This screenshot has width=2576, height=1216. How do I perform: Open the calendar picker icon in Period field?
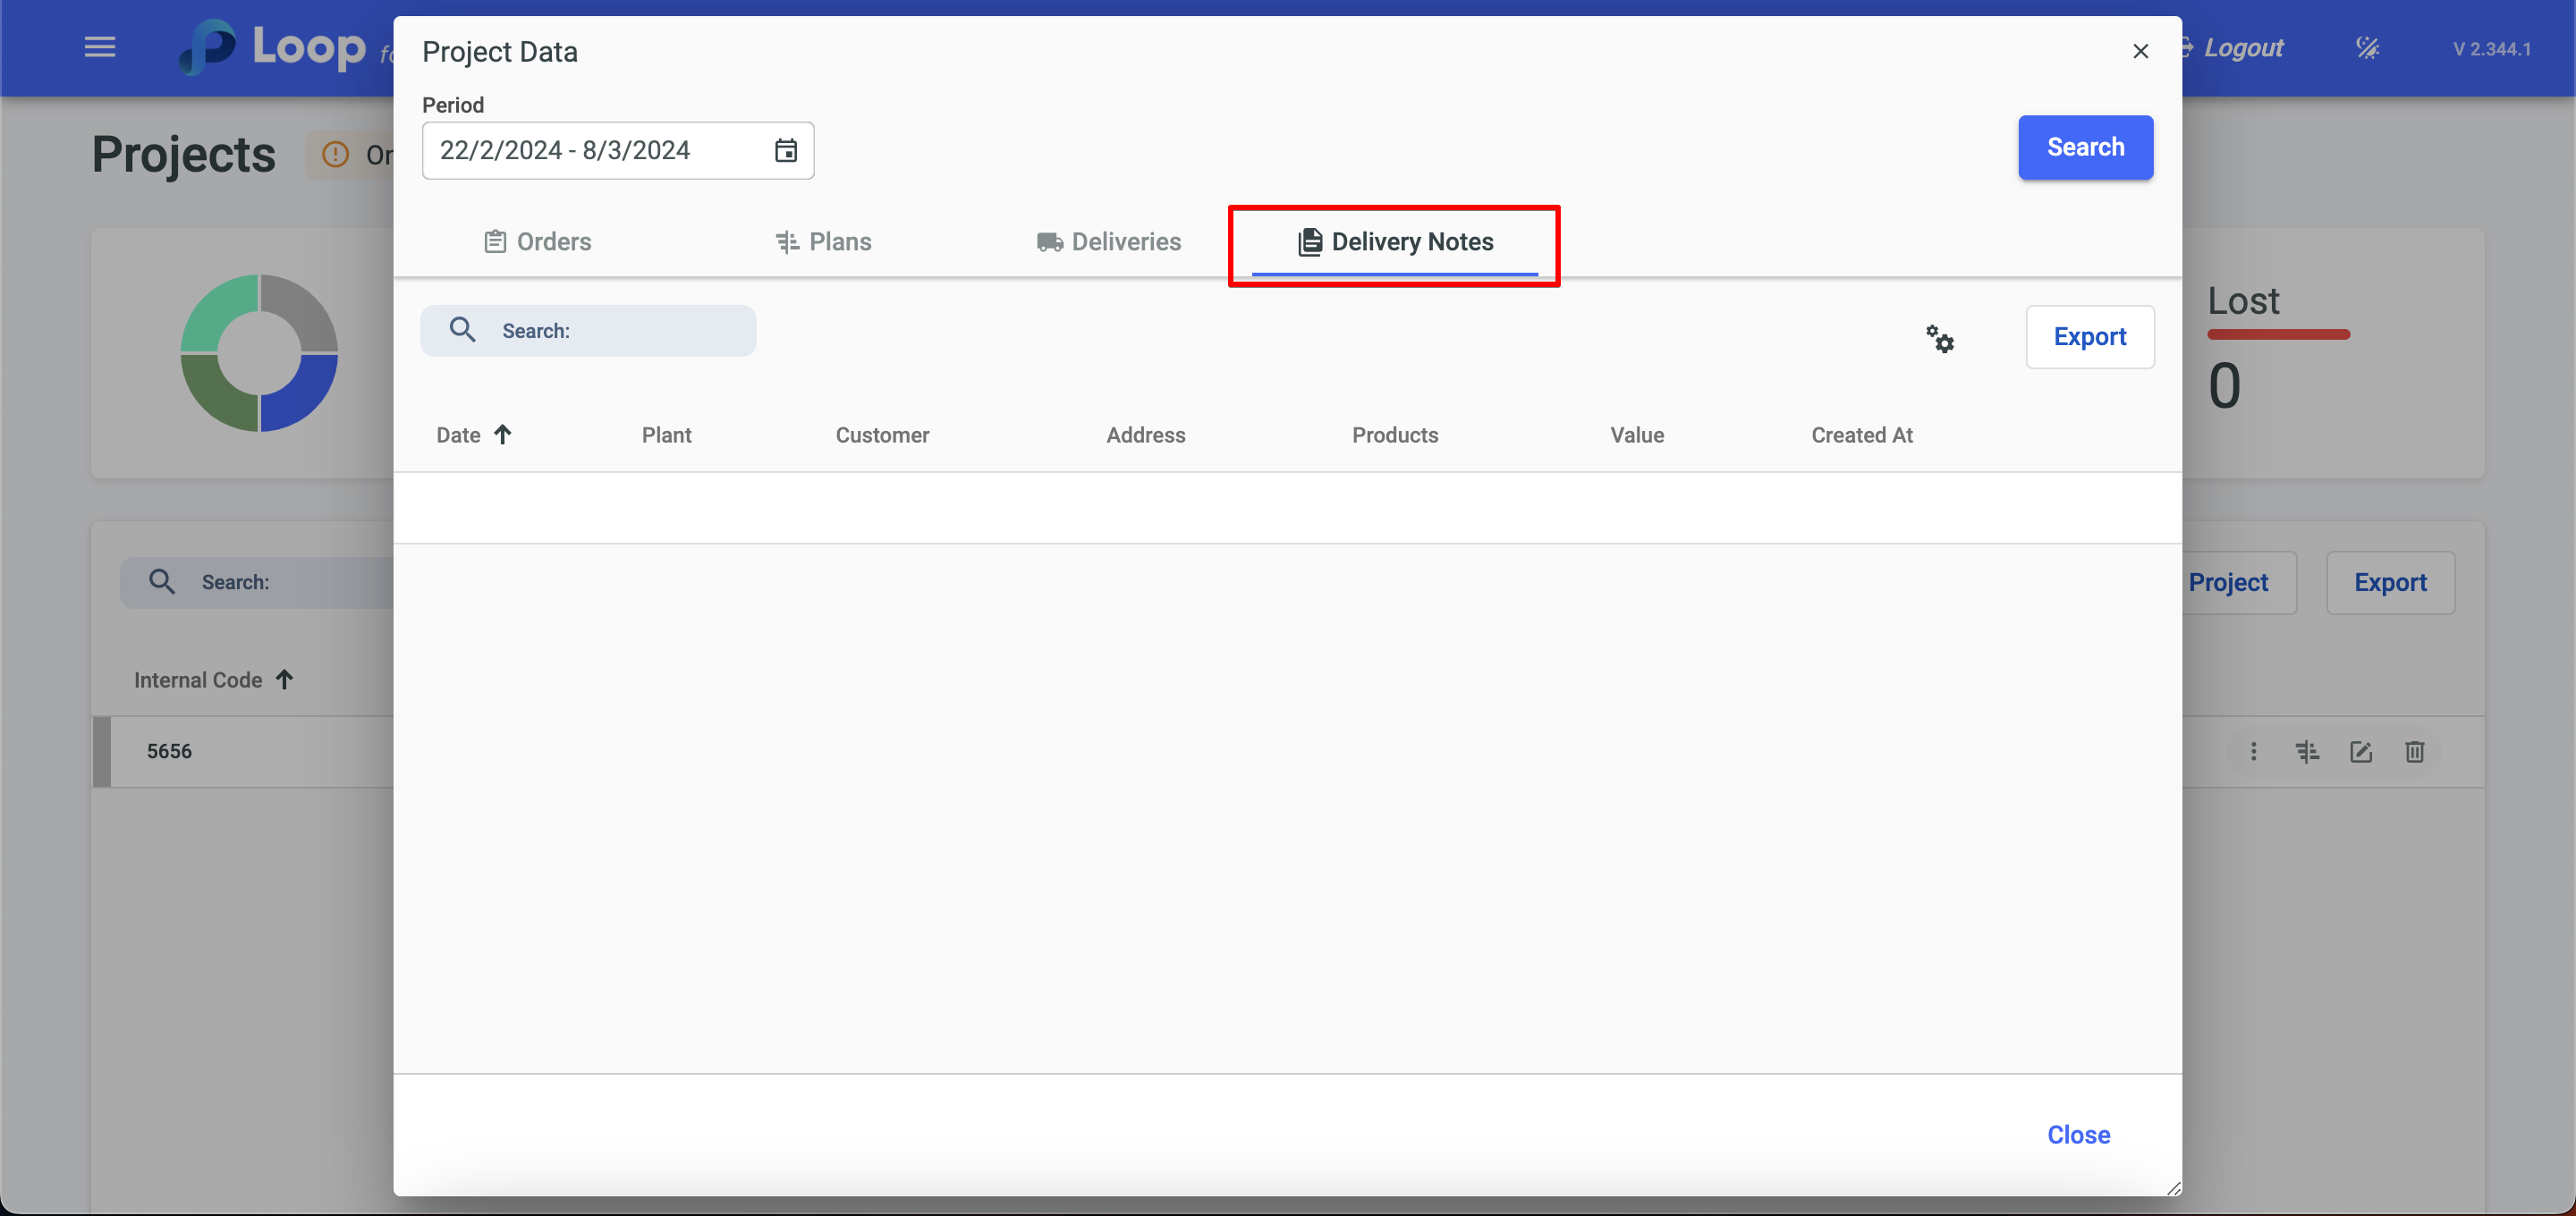786,150
